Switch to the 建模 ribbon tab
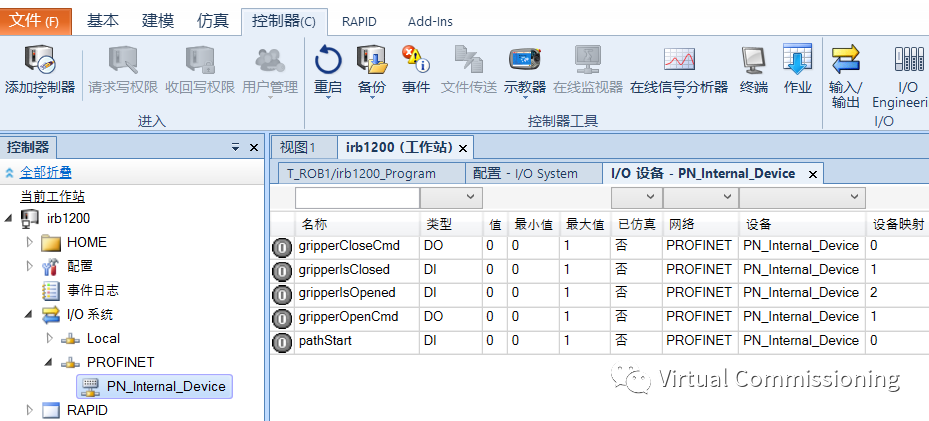The height and width of the screenshot is (421, 929). pos(158,21)
